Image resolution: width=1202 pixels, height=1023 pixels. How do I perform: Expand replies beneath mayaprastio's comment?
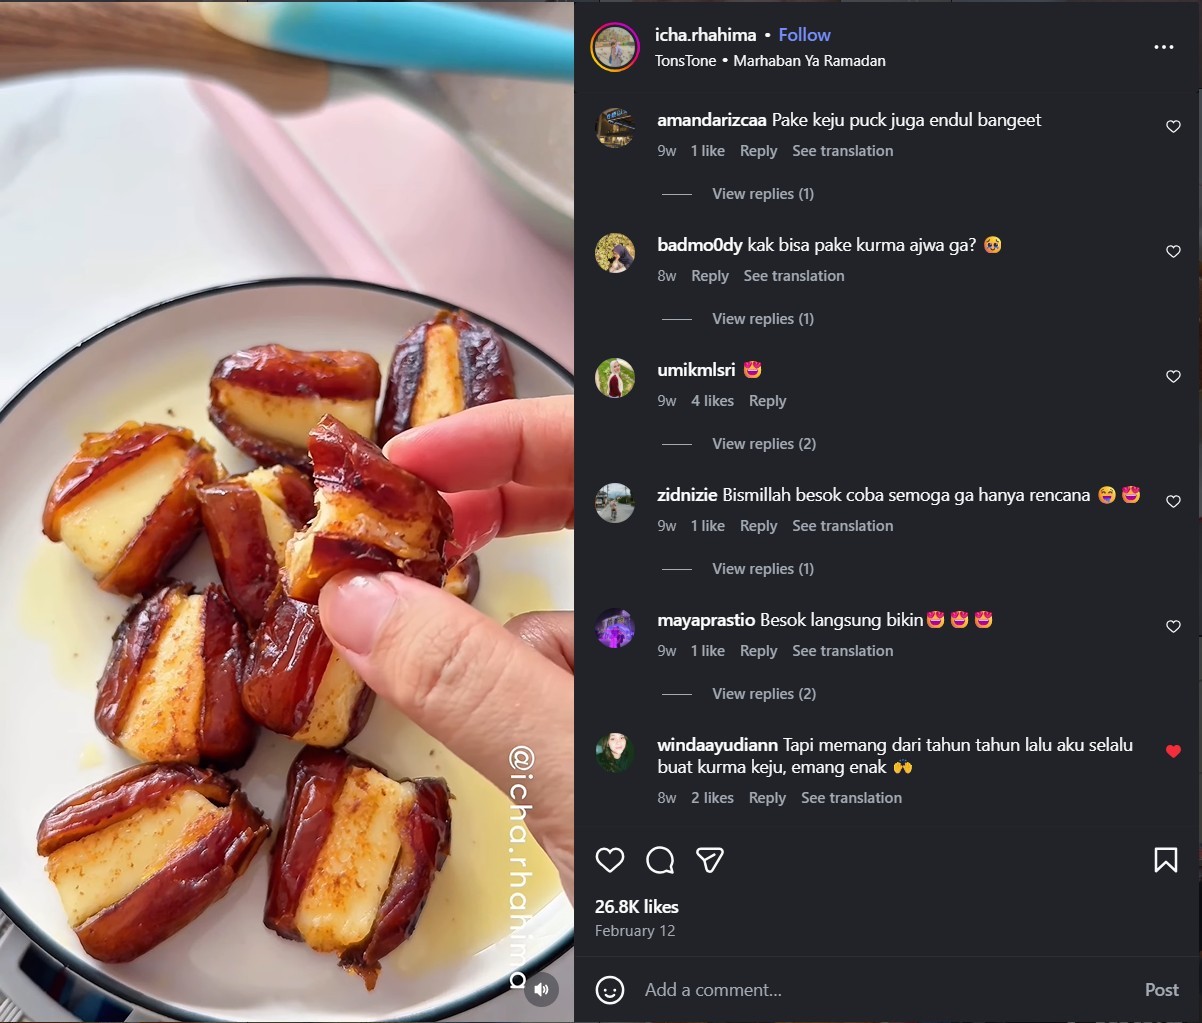tap(762, 693)
